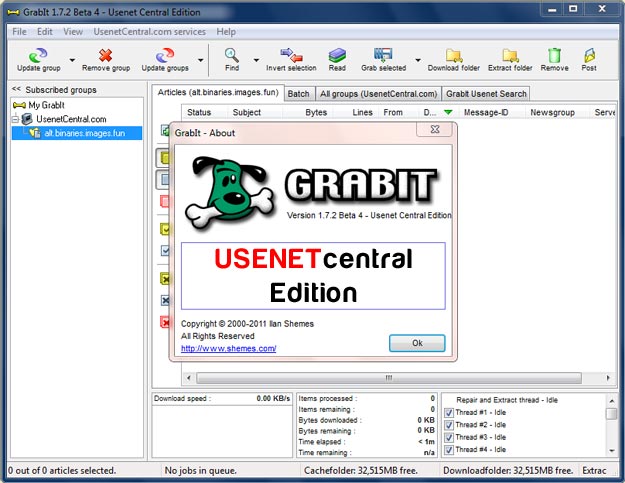Click the thread list scroll up arrow
The image size is (625, 483).
(x=611, y=400)
